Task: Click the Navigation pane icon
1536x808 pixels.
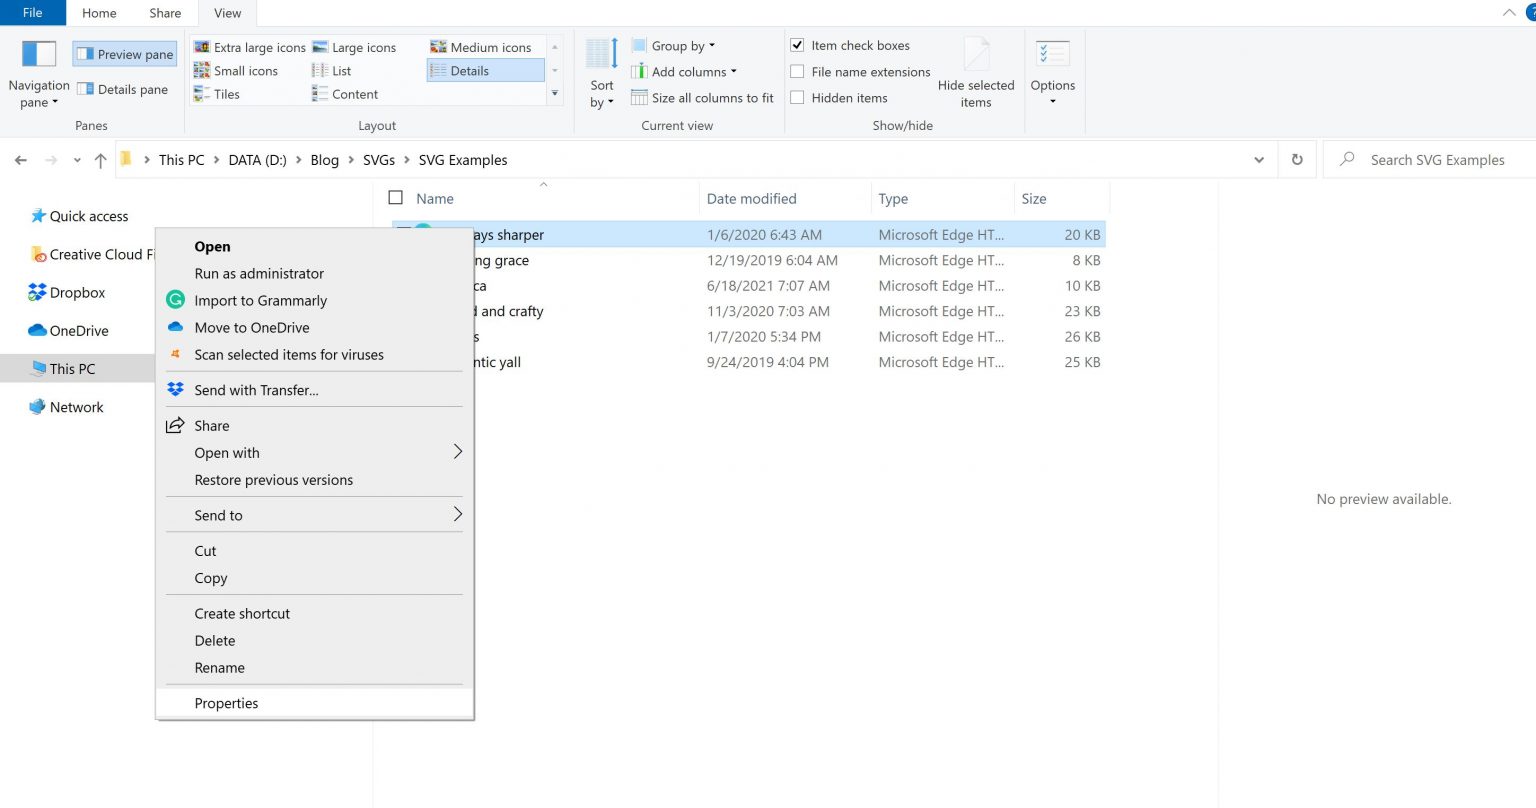Action: [39, 54]
